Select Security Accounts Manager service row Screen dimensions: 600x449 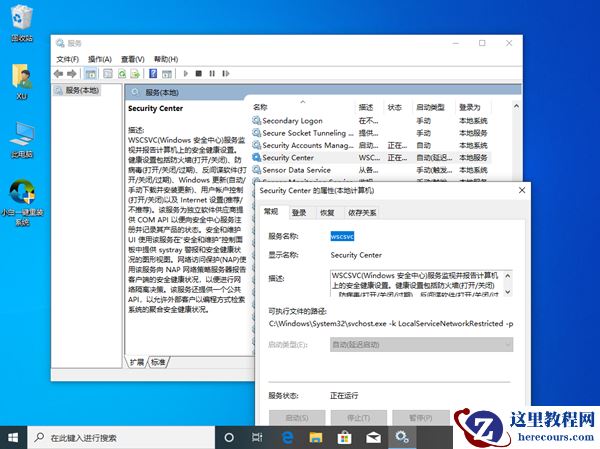370,145
